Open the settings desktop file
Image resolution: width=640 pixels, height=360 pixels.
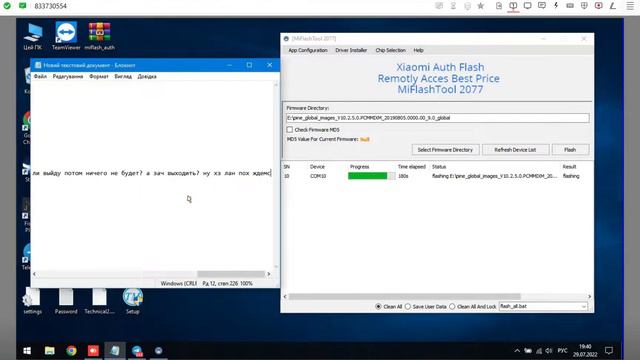[32, 301]
